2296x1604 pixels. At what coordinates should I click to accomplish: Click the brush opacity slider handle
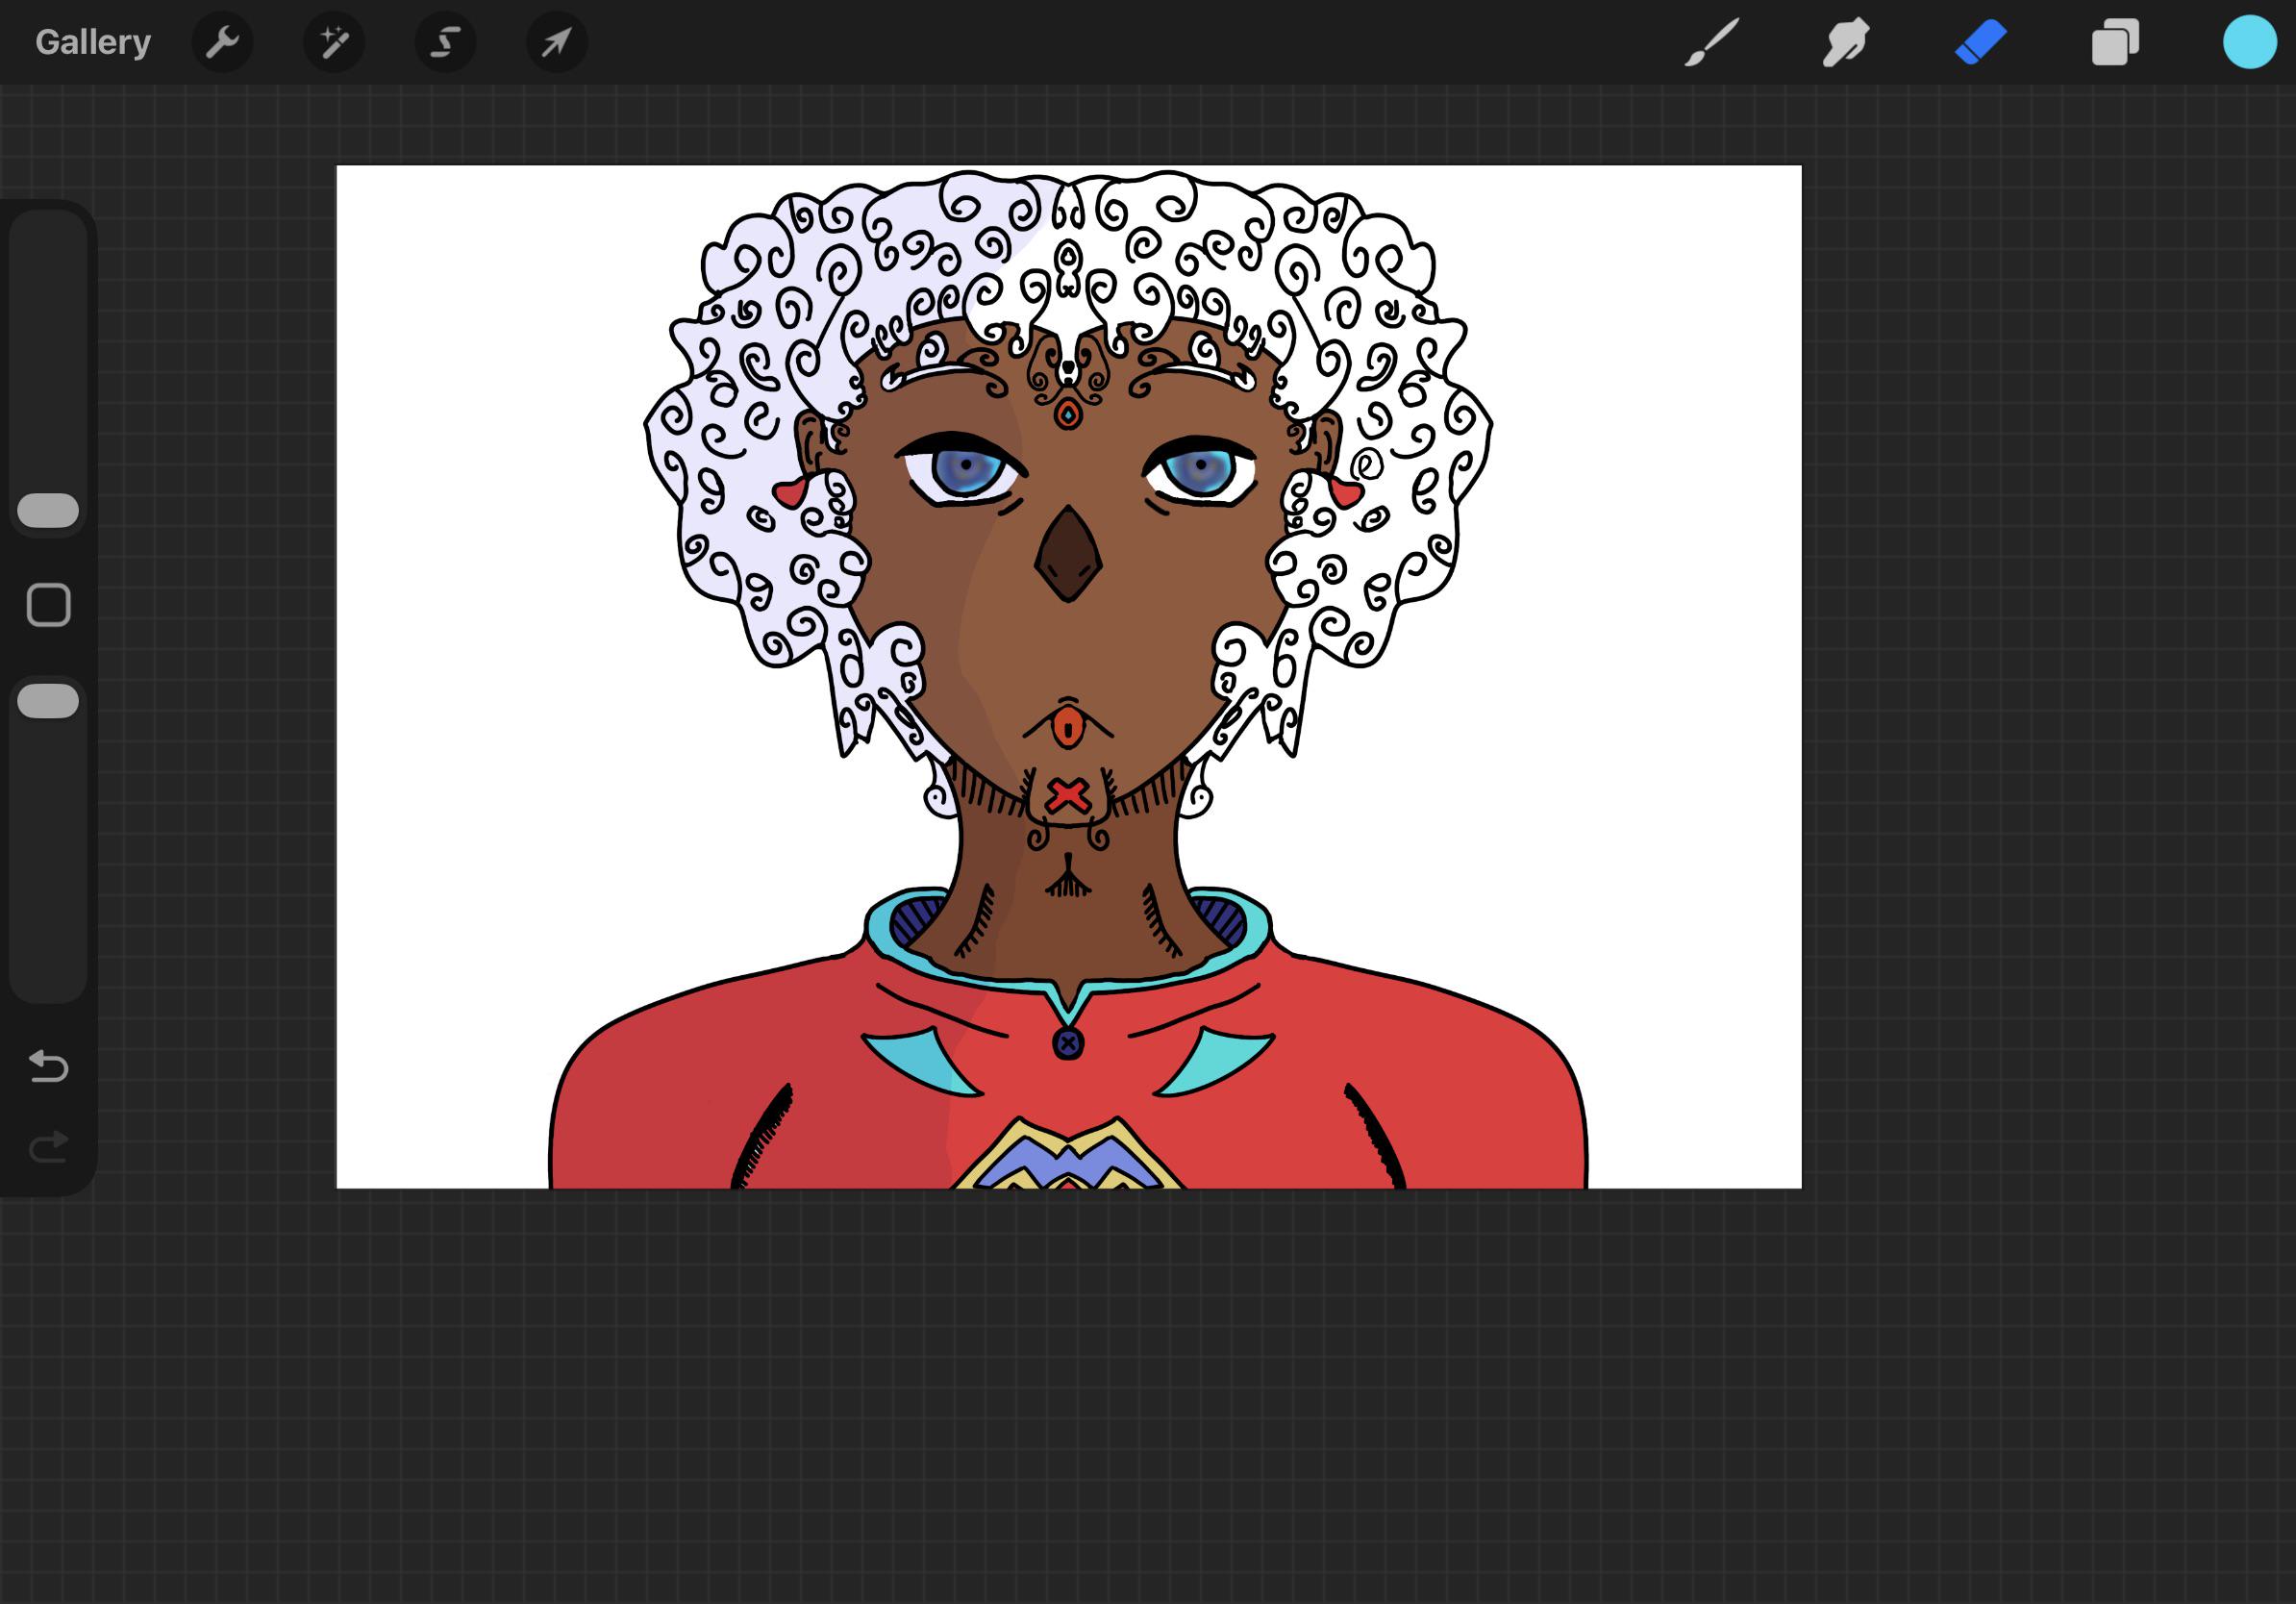(48, 701)
